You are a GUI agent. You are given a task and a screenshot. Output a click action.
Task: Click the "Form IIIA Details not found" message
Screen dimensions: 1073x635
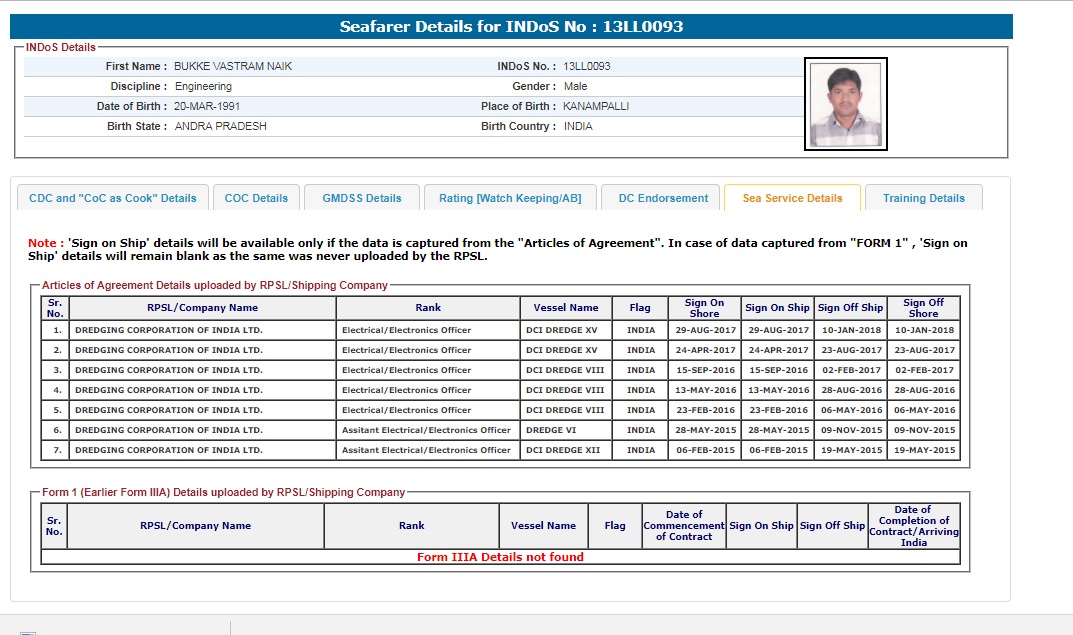500,557
